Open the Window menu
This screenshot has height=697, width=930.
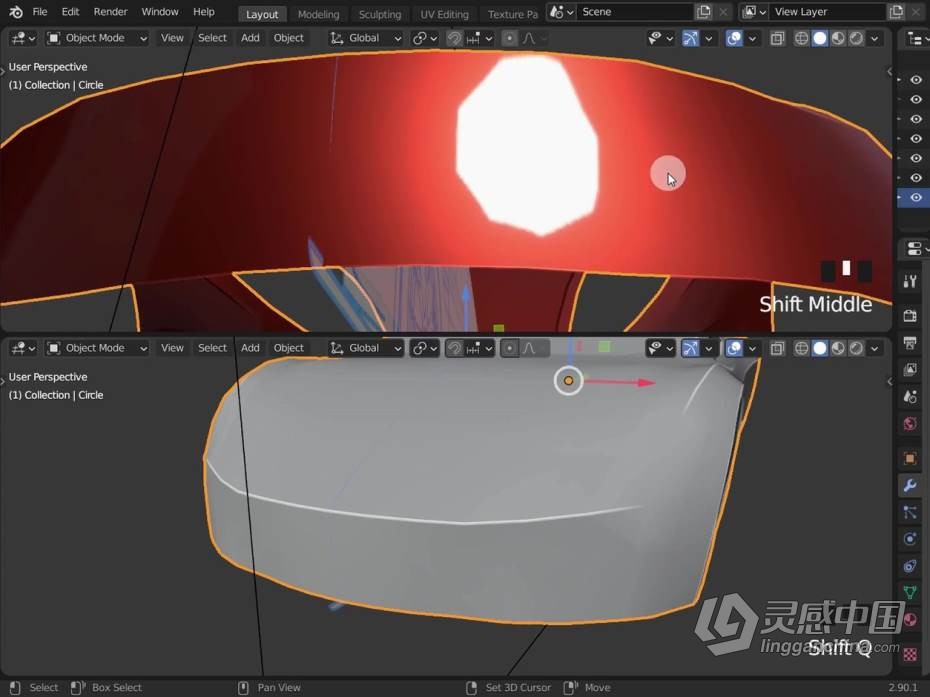click(x=160, y=12)
